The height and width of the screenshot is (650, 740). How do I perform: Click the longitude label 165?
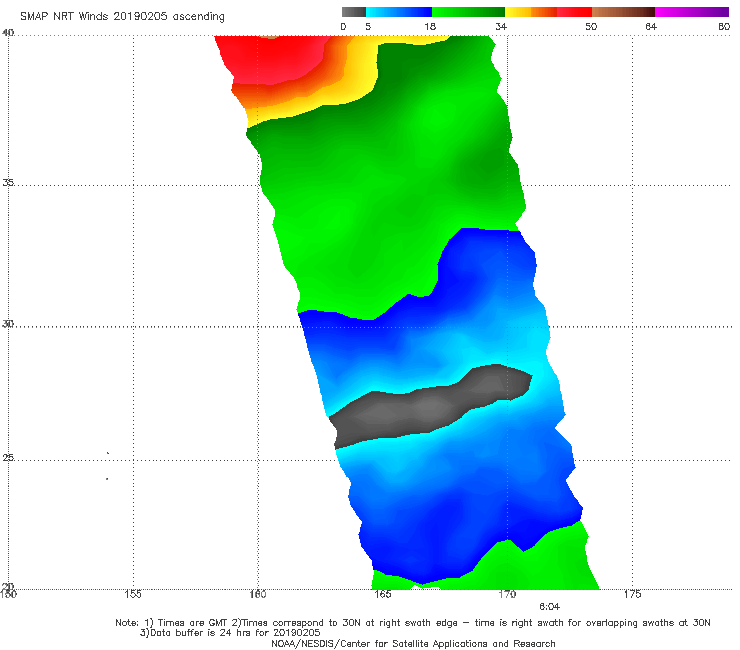[x=382, y=594]
